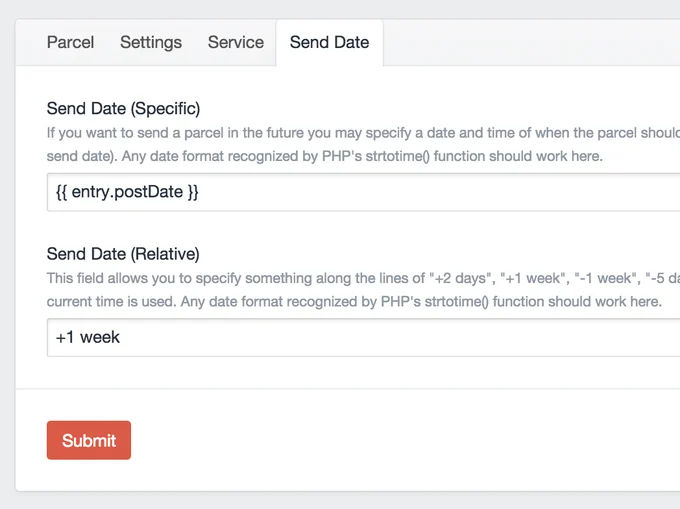Click the "+2 days" example in help text
This screenshot has width=680, height=509.
[x=462, y=278]
